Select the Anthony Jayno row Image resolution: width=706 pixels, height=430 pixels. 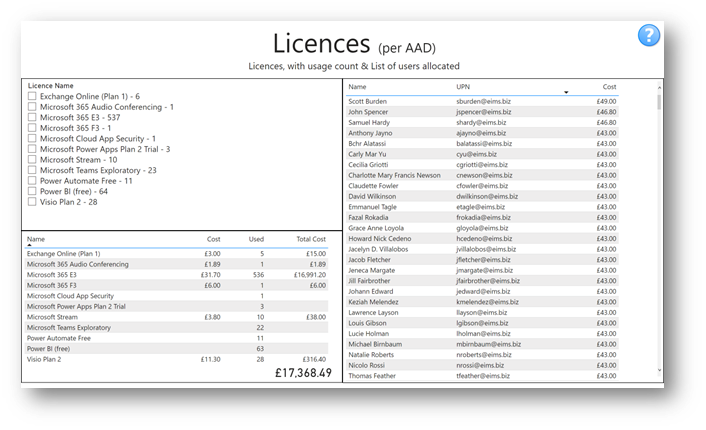click(x=482, y=133)
